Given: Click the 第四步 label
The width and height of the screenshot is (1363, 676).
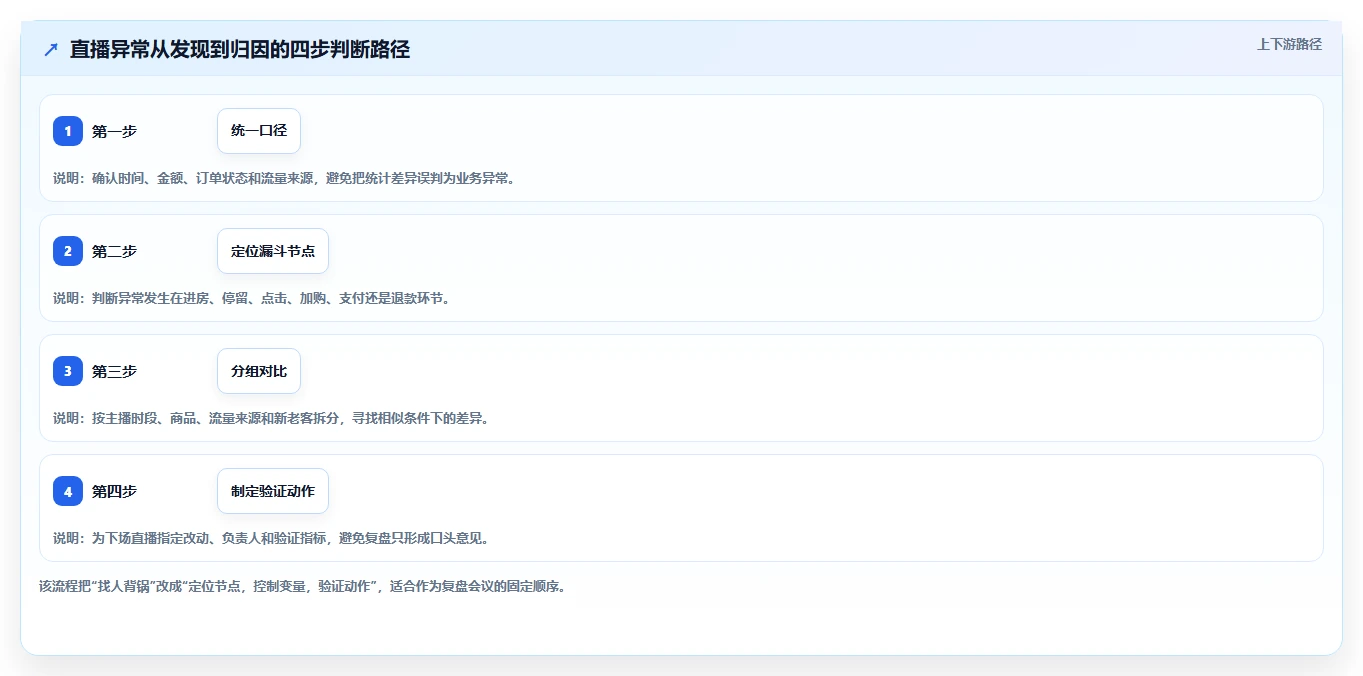Looking at the screenshot, I should pyautogui.click(x=114, y=491).
